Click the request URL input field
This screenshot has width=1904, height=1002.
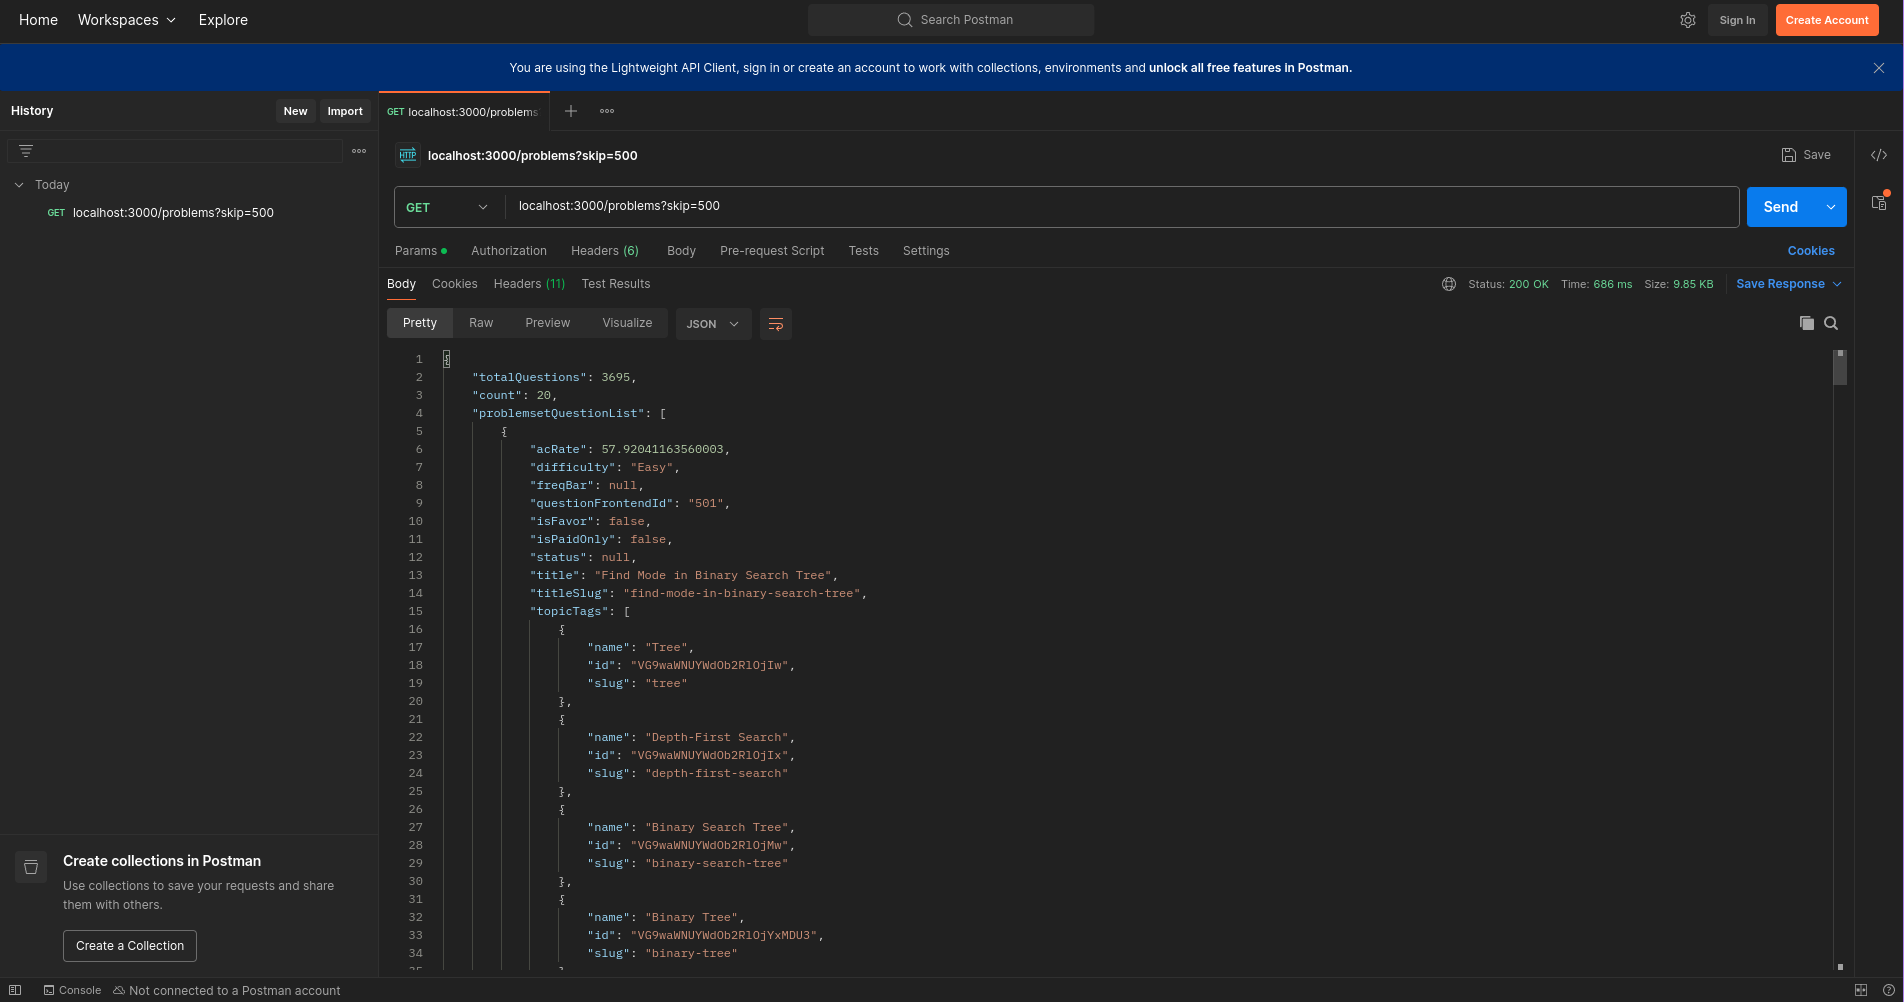pos(1120,206)
